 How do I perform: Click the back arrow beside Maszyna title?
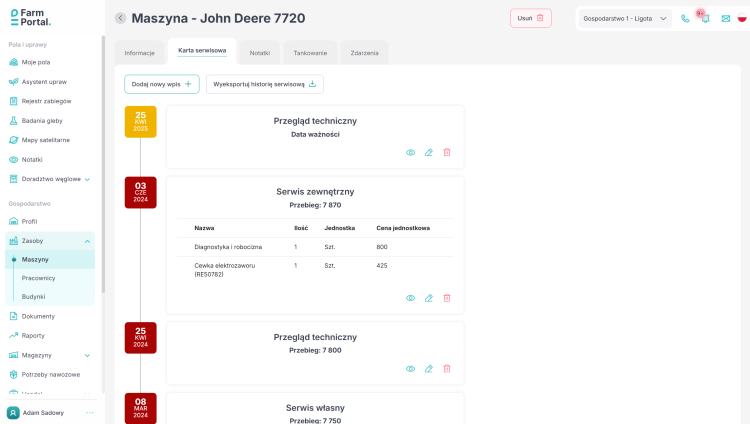[x=121, y=18]
